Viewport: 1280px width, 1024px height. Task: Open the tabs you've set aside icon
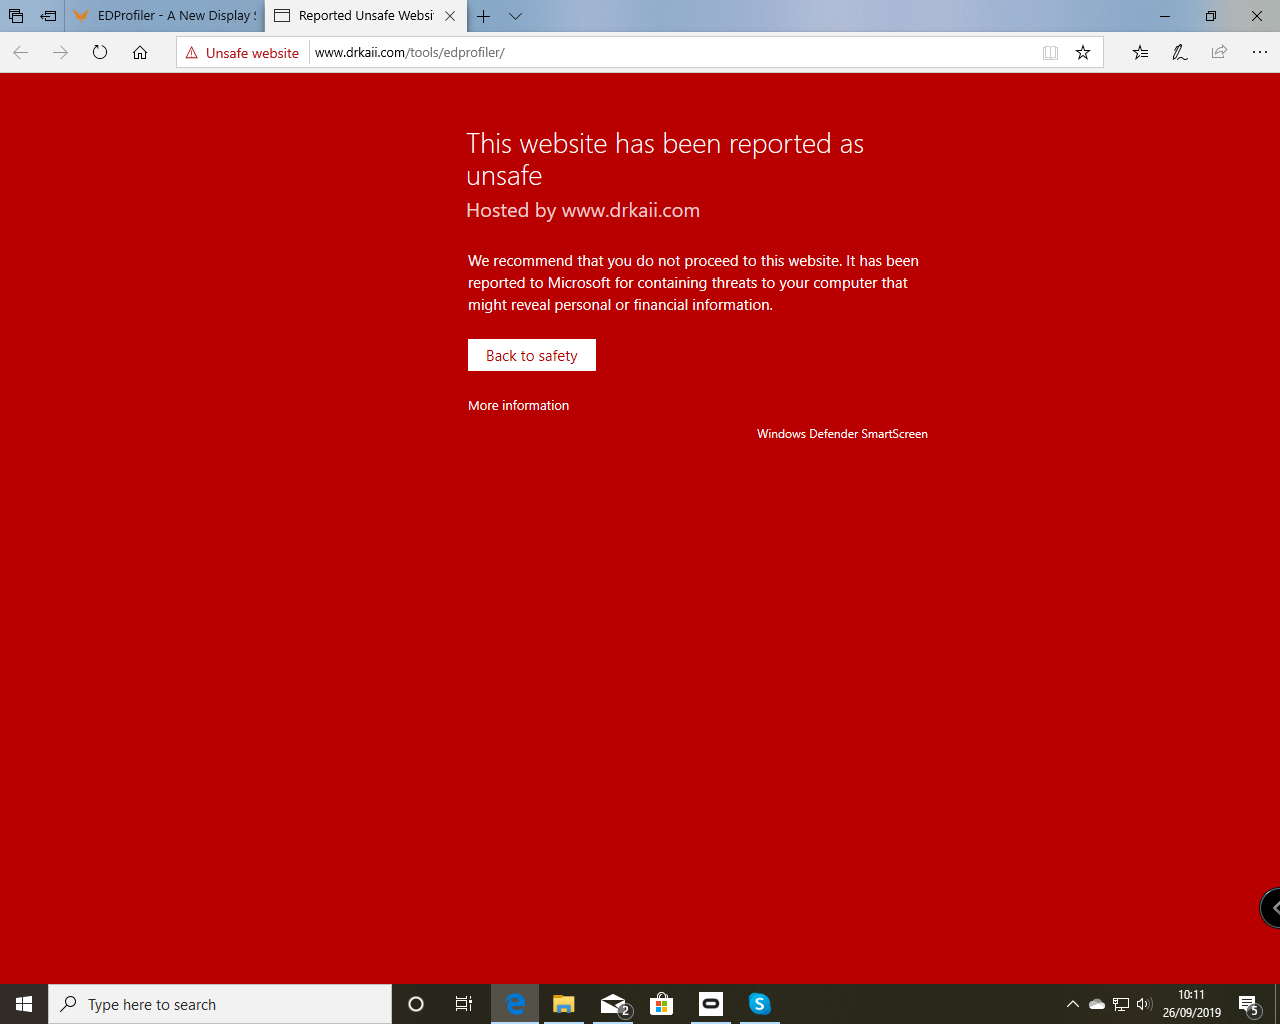(16, 16)
